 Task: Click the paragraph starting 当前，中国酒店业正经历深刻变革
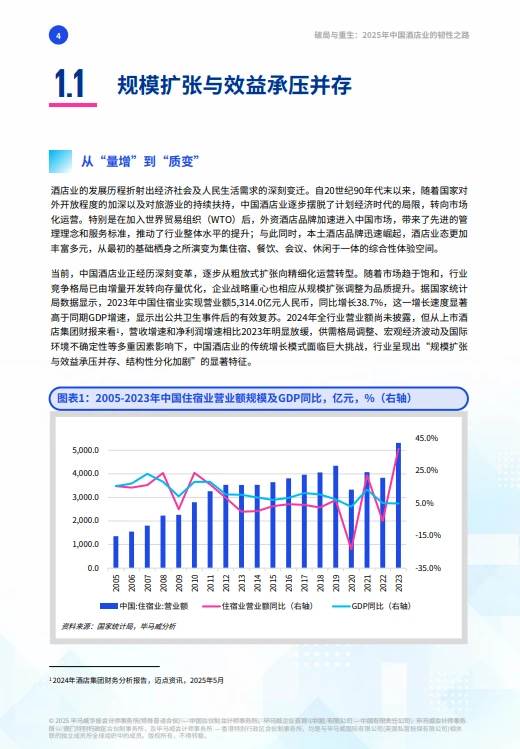(x=259, y=317)
